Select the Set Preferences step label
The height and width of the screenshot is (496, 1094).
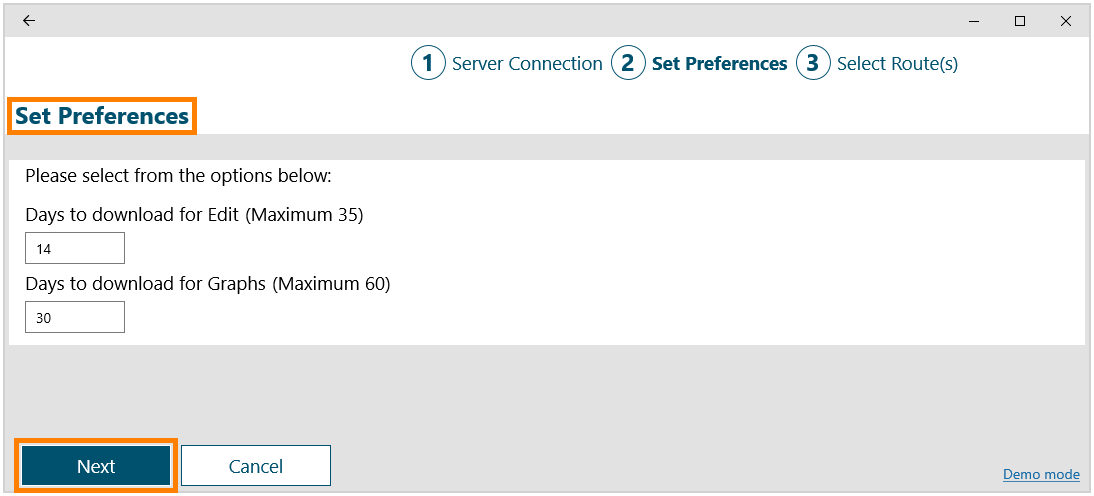click(719, 64)
